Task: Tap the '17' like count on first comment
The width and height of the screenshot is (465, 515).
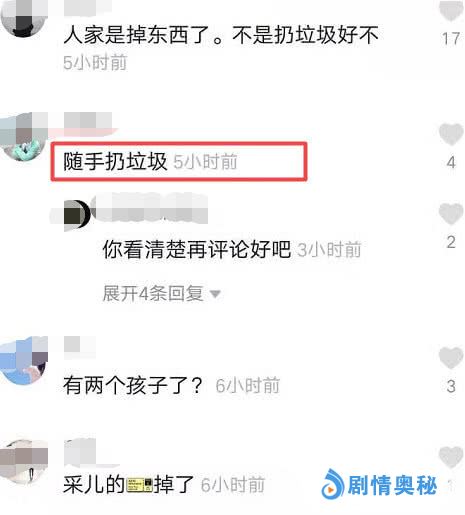Action: 451,39
